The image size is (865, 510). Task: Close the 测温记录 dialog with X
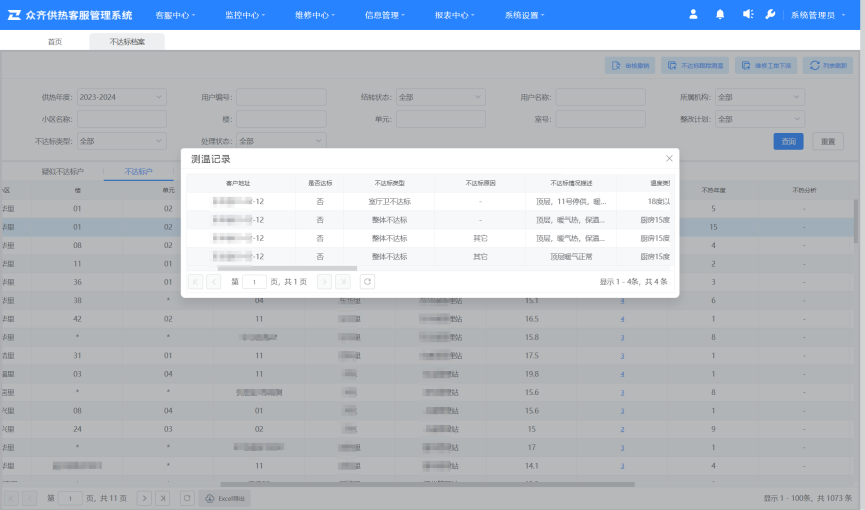point(669,158)
